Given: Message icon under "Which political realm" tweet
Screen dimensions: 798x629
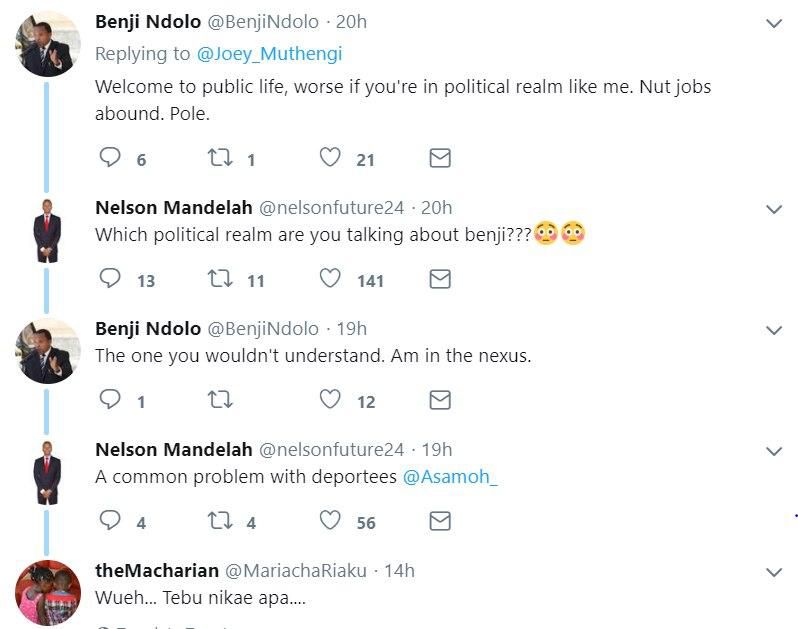Looking at the screenshot, I should click(x=440, y=279).
